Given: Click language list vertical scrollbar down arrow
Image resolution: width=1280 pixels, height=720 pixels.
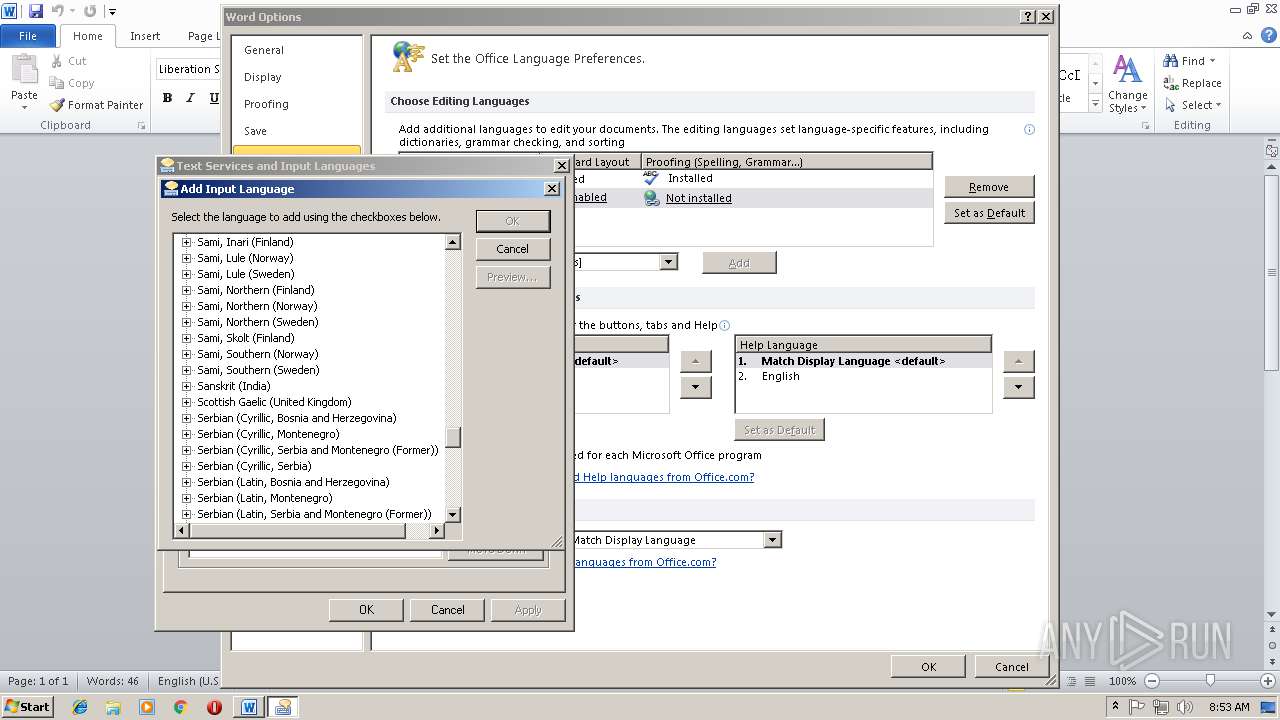Looking at the screenshot, I should tap(453, 514).
